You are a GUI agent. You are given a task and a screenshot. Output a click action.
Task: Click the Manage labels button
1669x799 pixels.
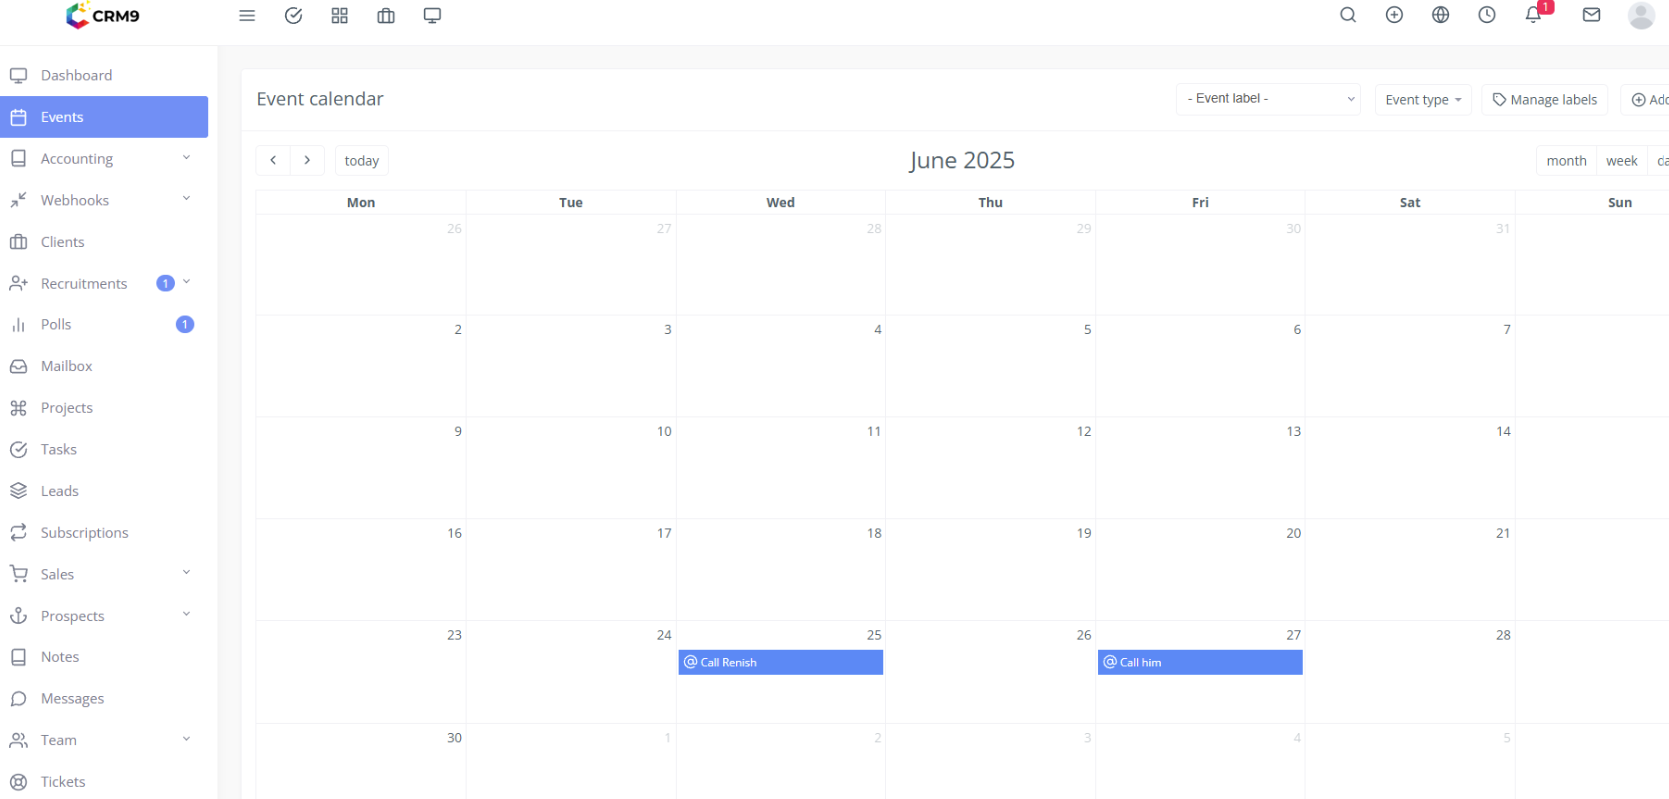pyautogui.click(x=1544, y=100)
